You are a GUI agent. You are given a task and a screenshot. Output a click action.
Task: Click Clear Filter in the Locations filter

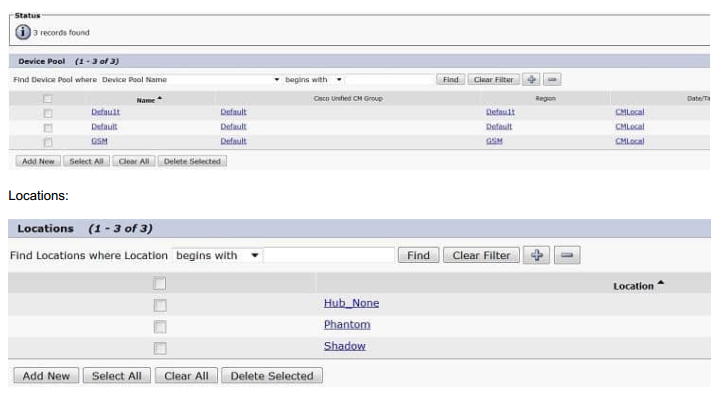click(x=481, y=255)
